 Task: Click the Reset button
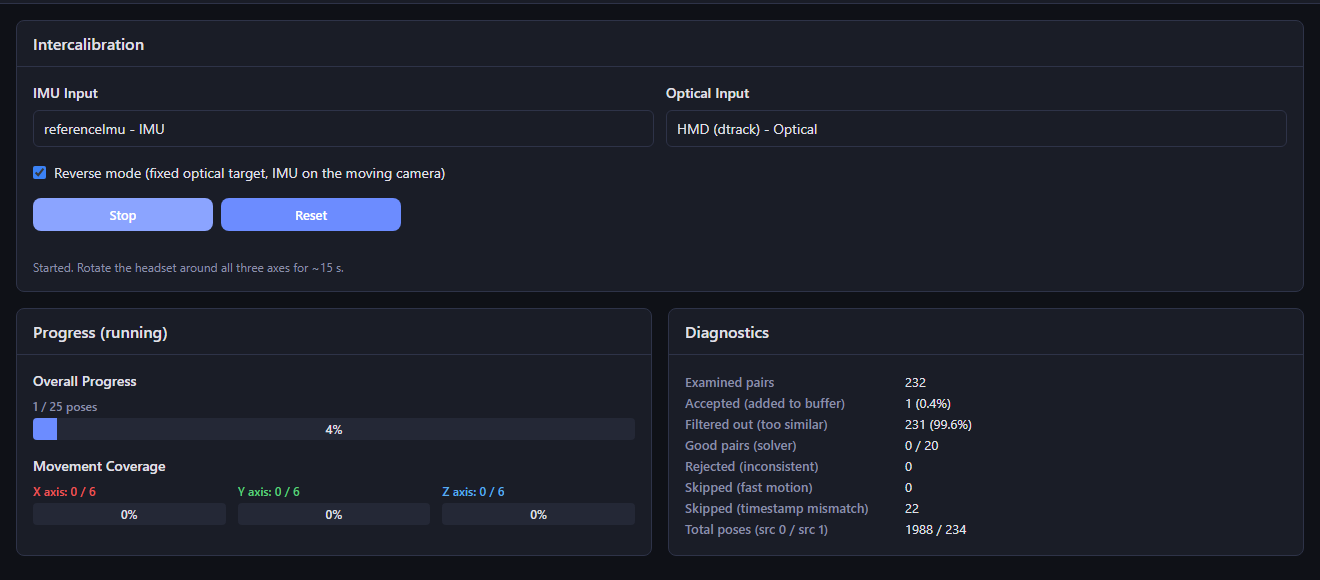tap(311, 215)
